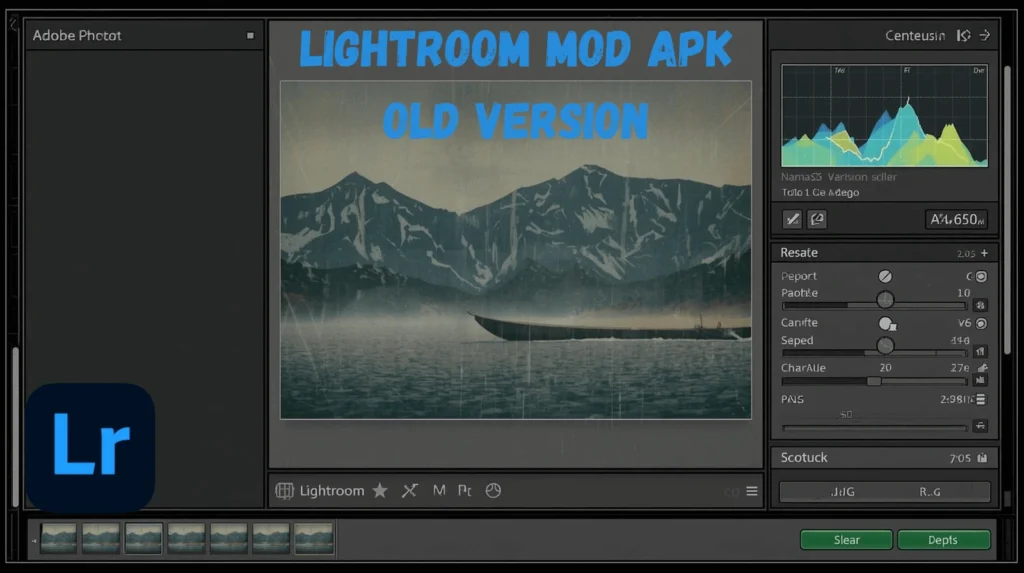Click the mountain lake preview photo
The image size is (1024, 573).
coord(516,250)
